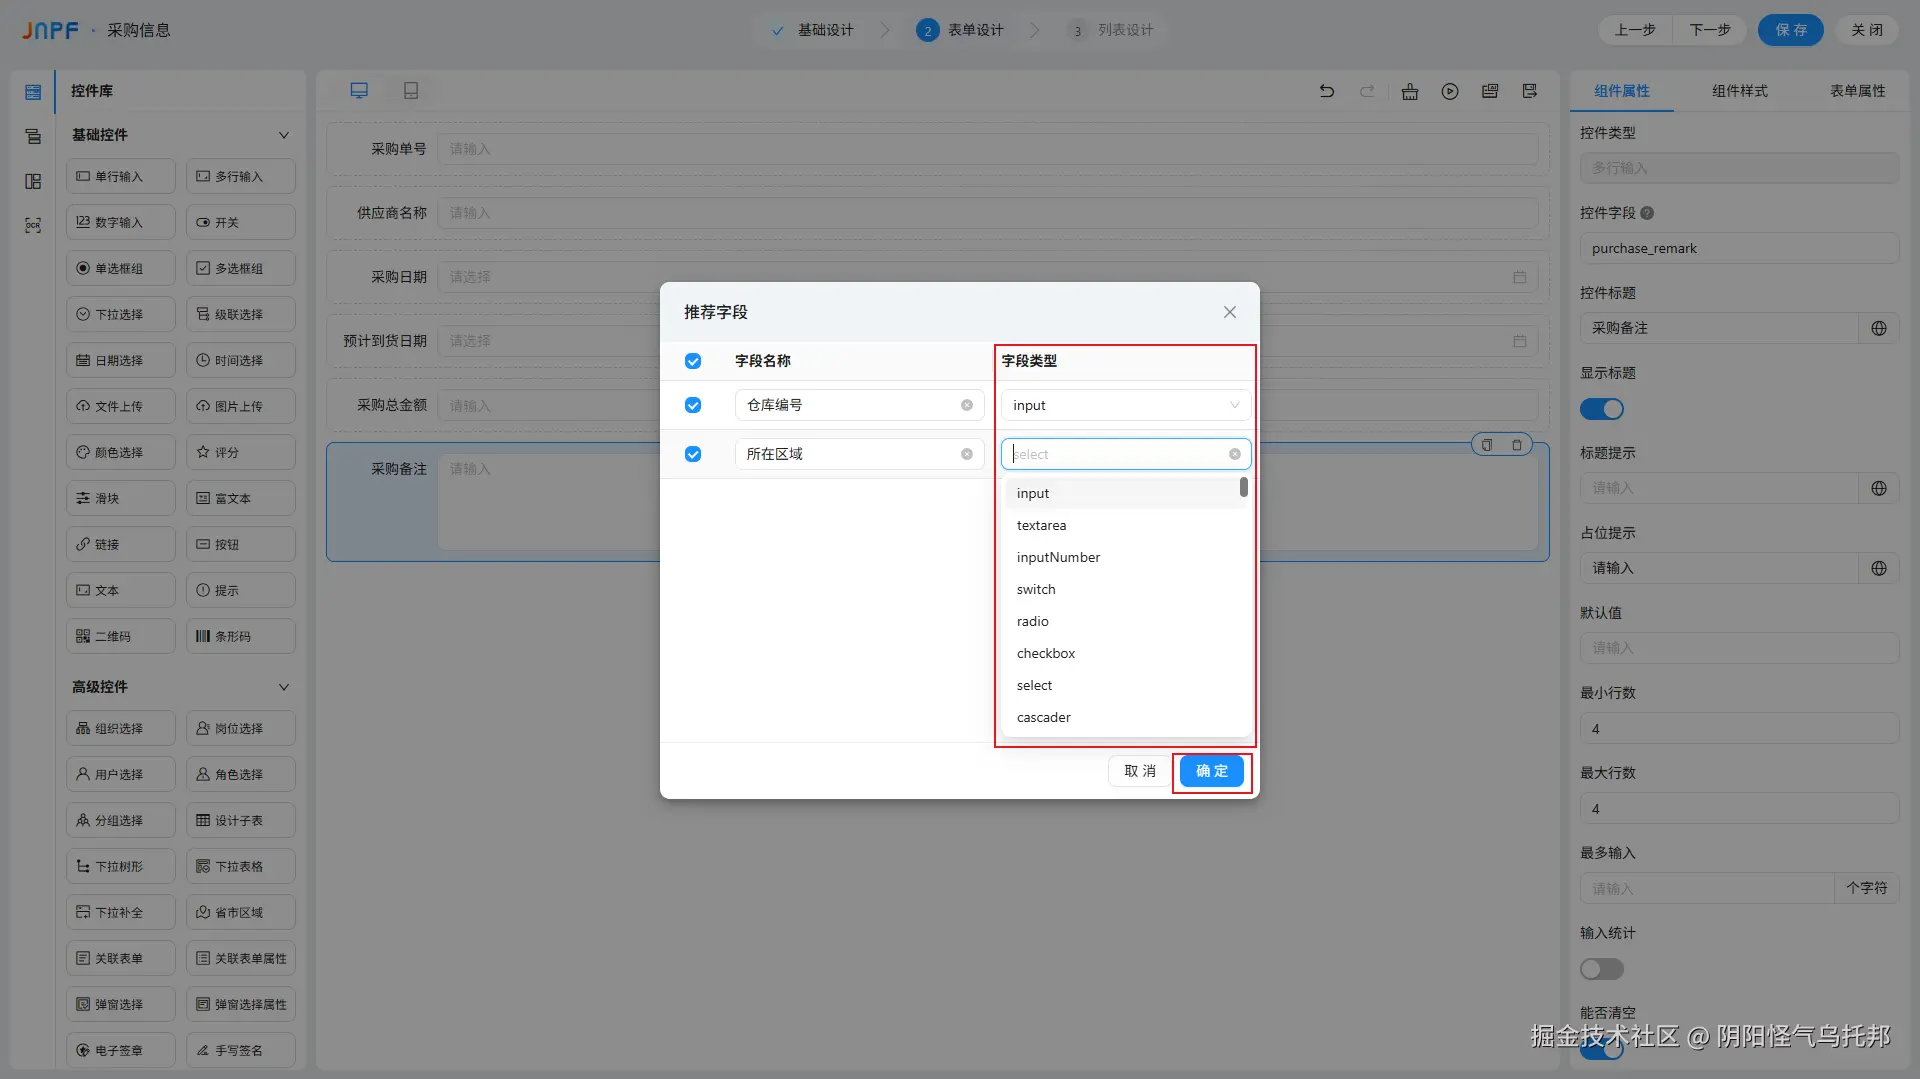Open the layout template sidebar icon

tap(33, 181)
